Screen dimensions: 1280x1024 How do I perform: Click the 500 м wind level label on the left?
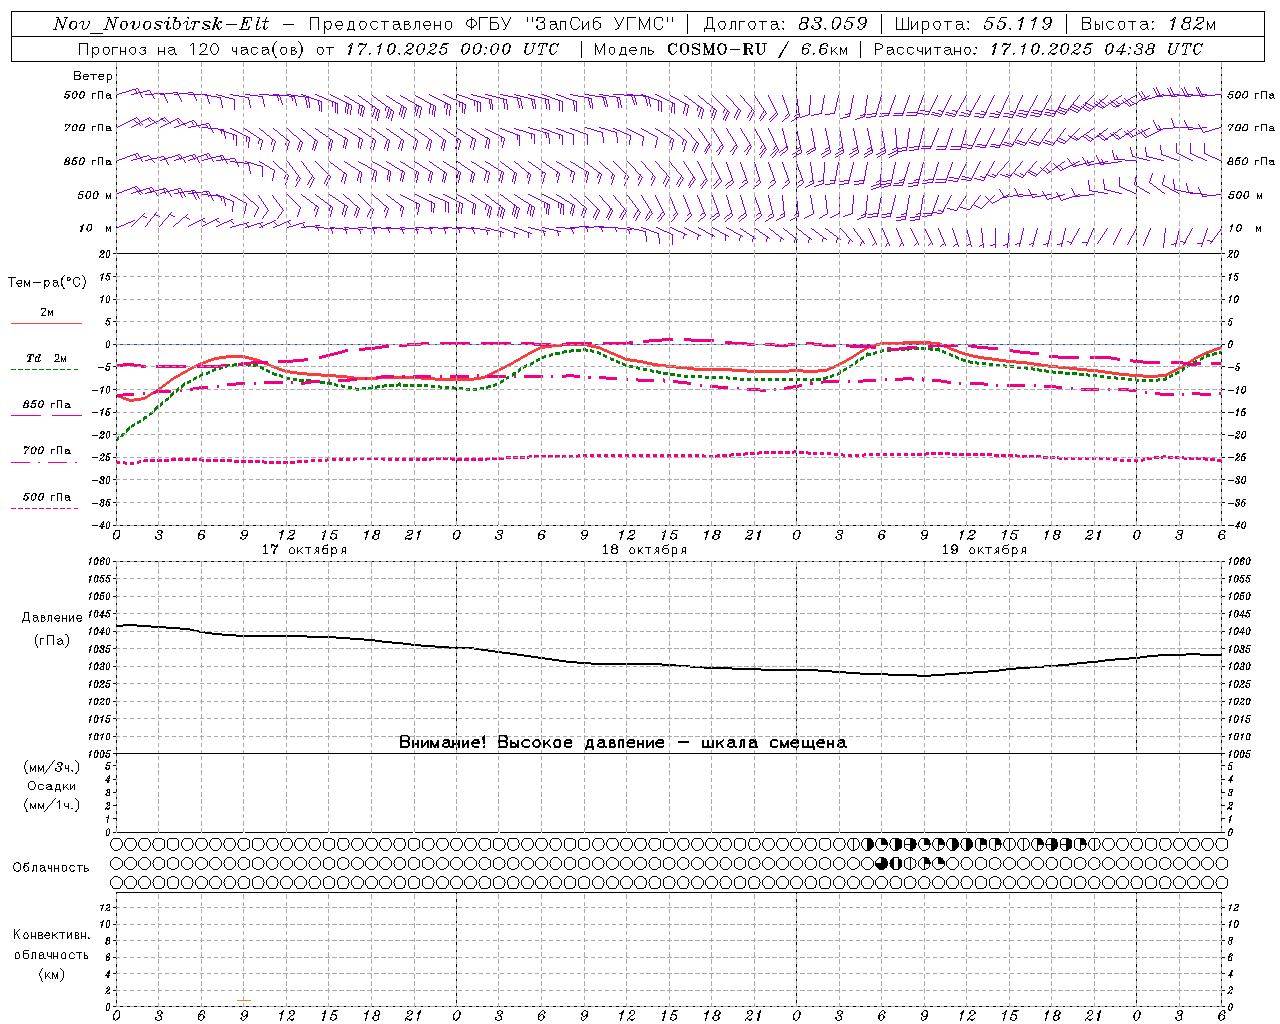coord(95,195)
